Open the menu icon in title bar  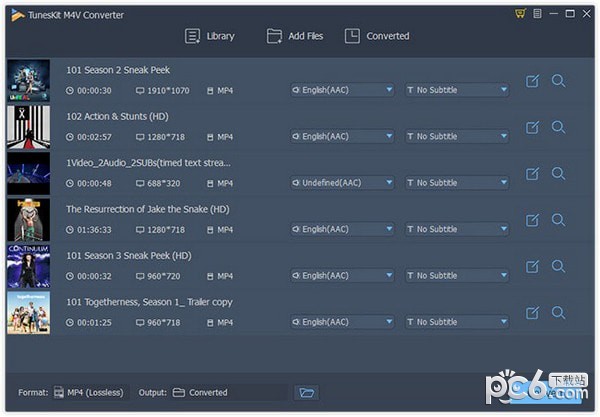pyautogui.click(x=537, y=14)
